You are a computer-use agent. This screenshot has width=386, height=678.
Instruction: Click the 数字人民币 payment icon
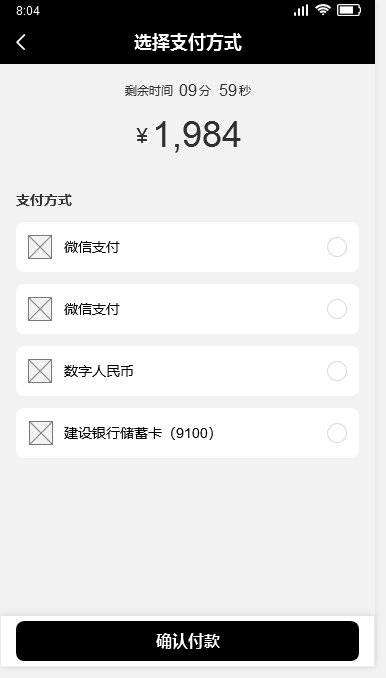(x=40, y=371)
